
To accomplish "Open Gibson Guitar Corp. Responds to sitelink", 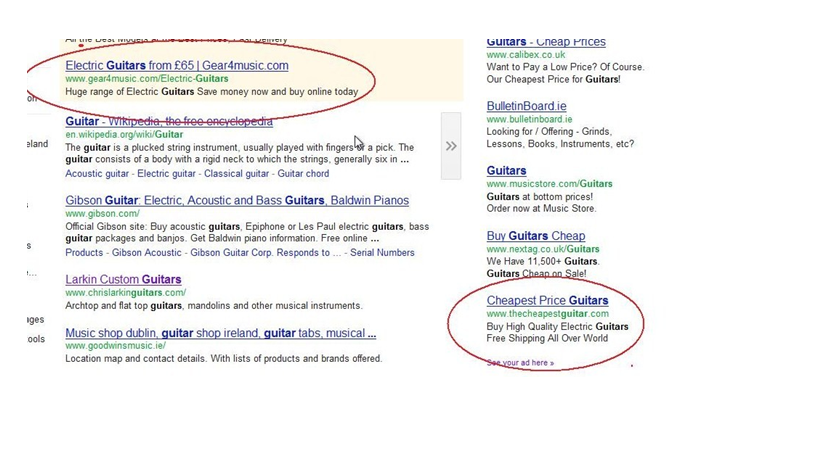I will [x=265, y=253].
